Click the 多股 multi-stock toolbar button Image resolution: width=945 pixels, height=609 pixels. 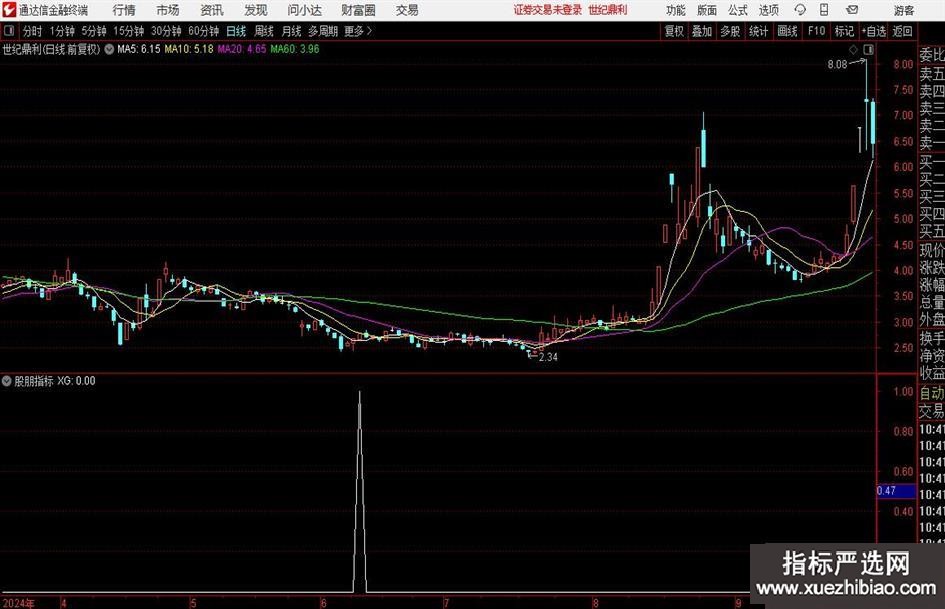point(730,31)
